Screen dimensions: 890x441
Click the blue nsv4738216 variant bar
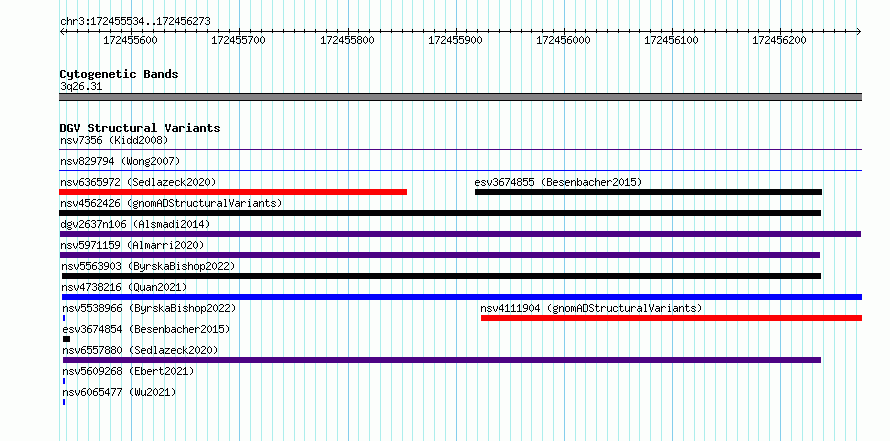coord(461,297)
